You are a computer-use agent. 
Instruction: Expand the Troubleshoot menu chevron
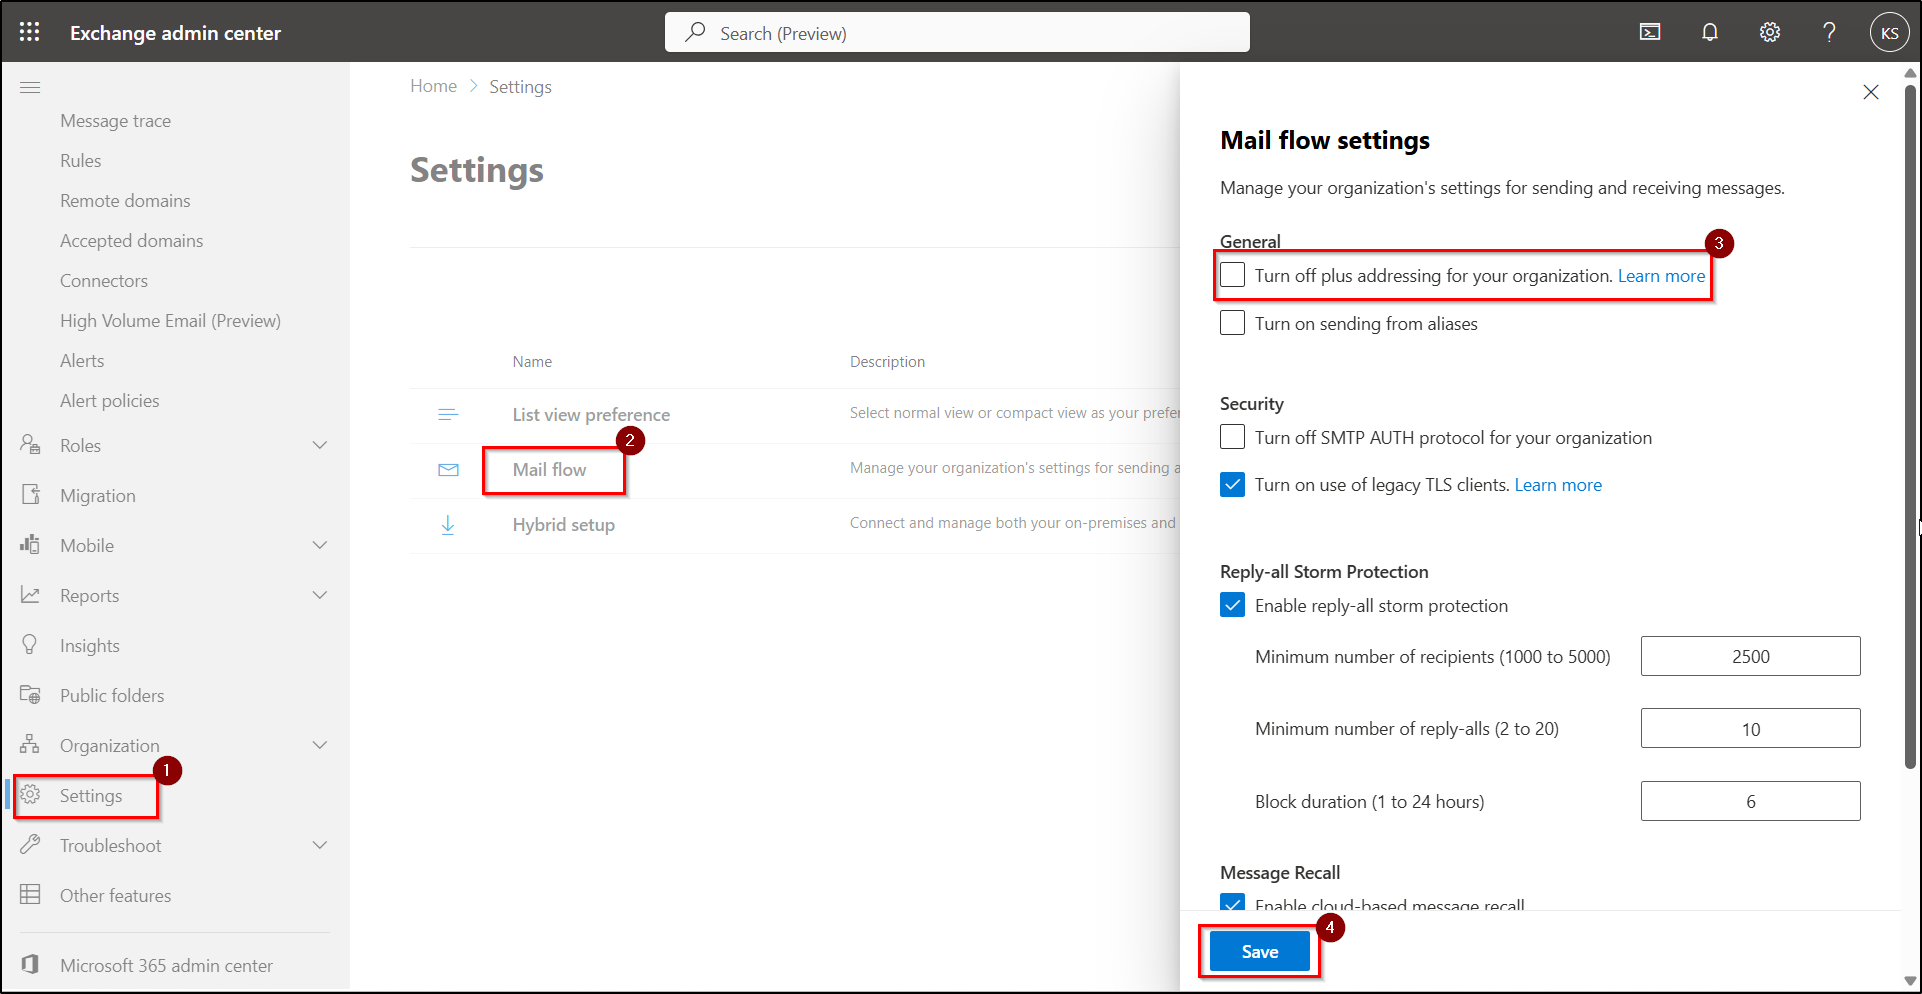(320, 845)
